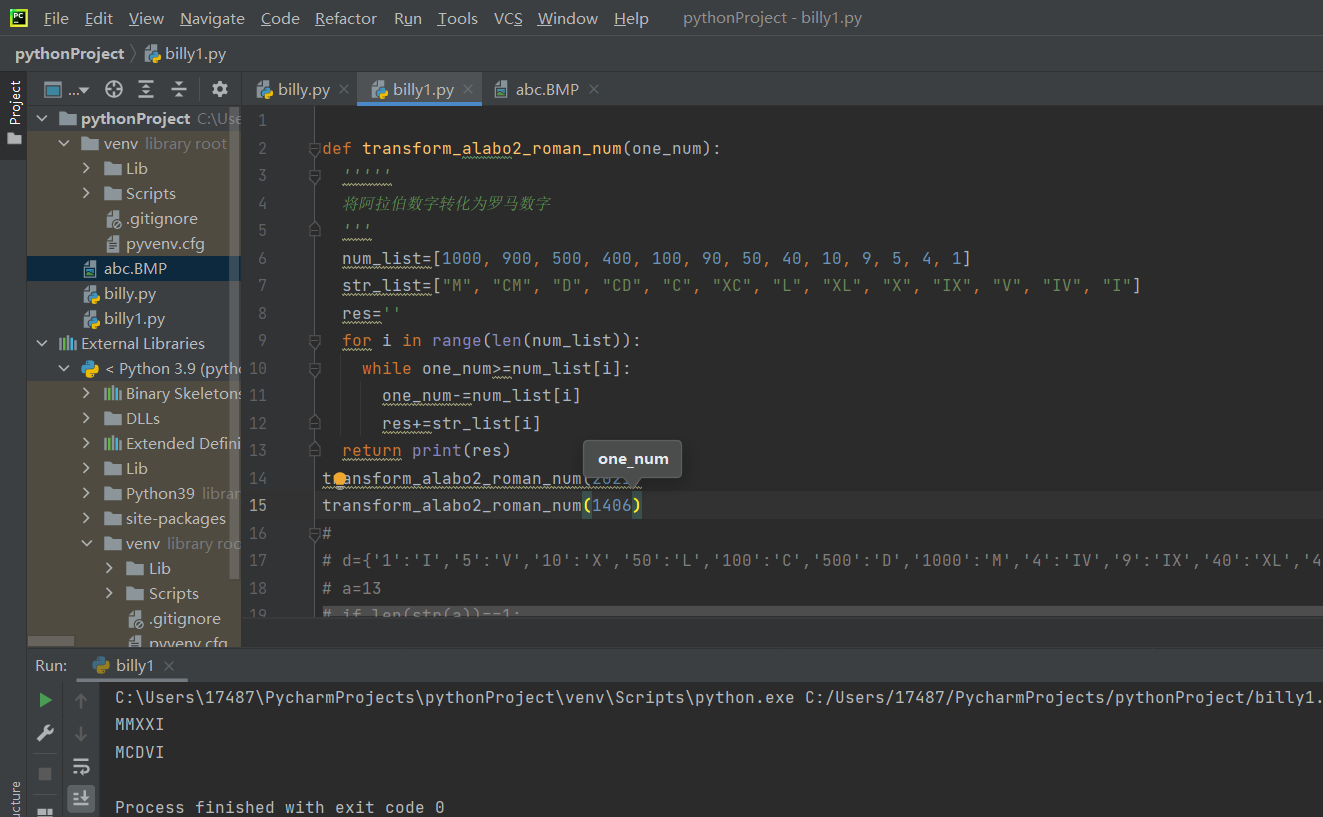This screenshot has width=1323, height=817.
Task: Open the Run menu
Action: click(x=408, y=18)
